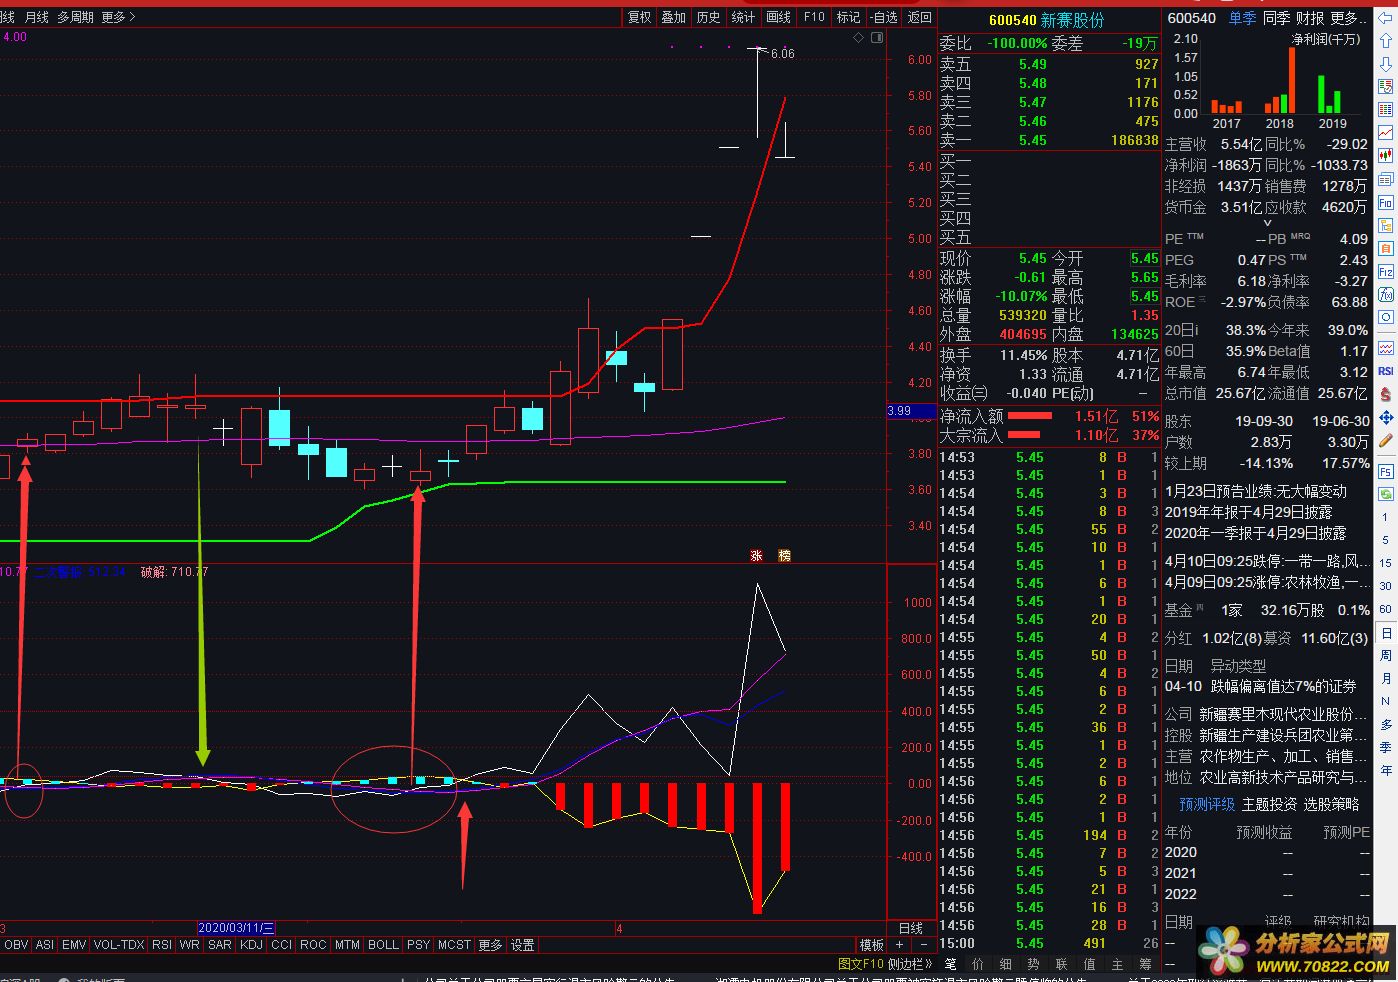
Task: Click the back arrow icon in right sidebar
Action: coord(1386,17)
